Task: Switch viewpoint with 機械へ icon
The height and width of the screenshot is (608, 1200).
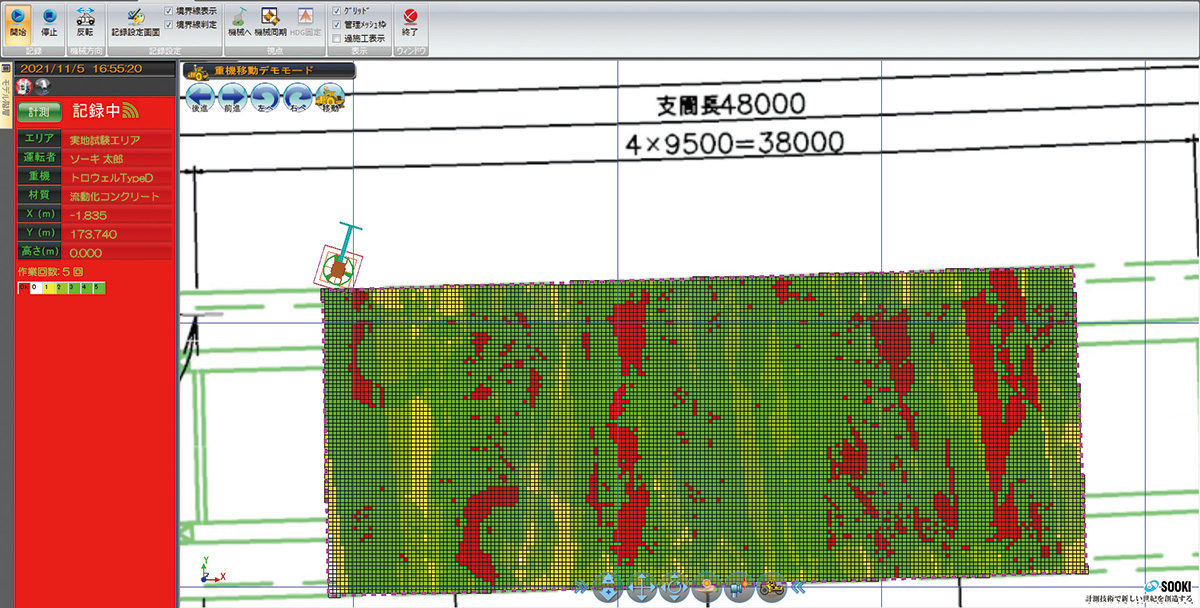Action: (x=238, y=21)
